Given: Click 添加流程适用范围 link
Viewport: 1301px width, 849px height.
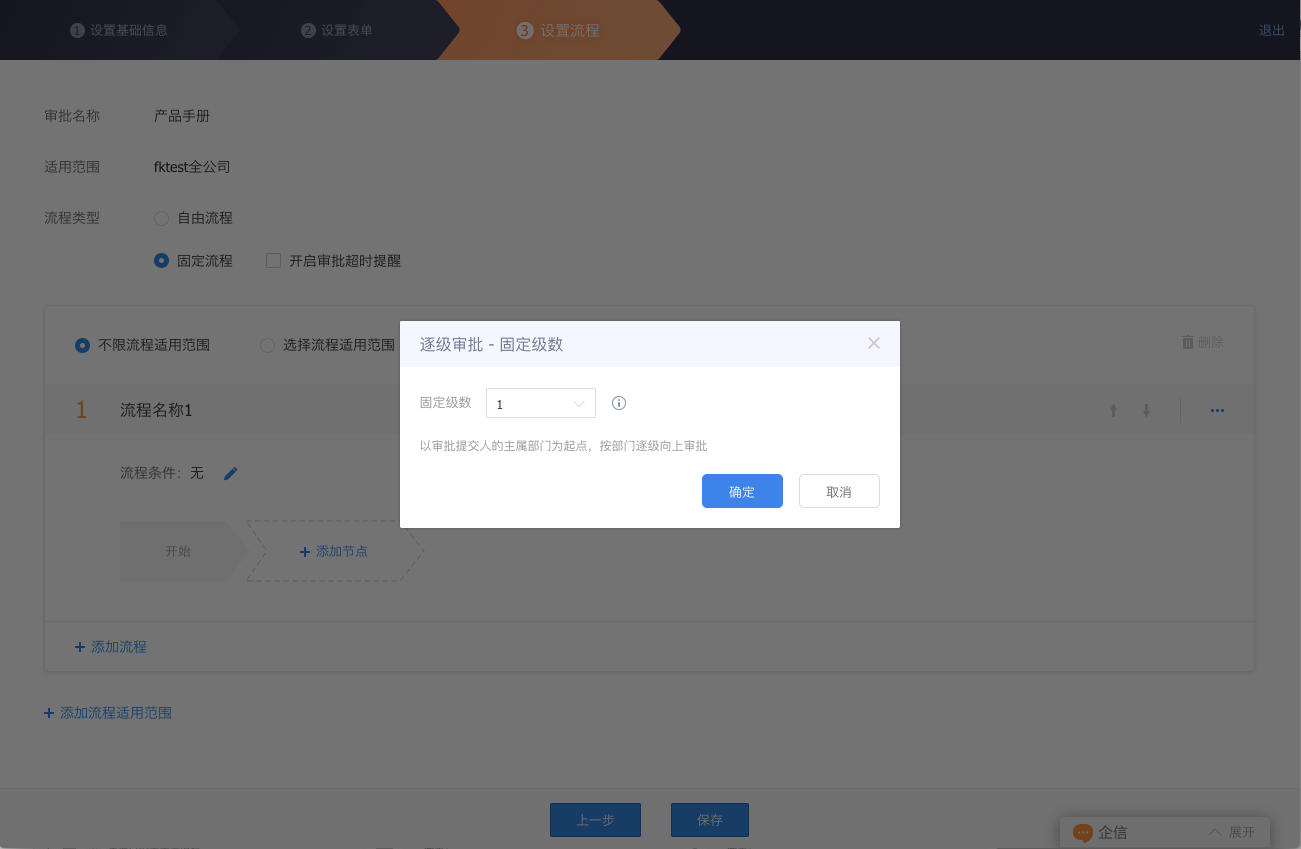Looking at the screenshot, I should coord(108,713).
